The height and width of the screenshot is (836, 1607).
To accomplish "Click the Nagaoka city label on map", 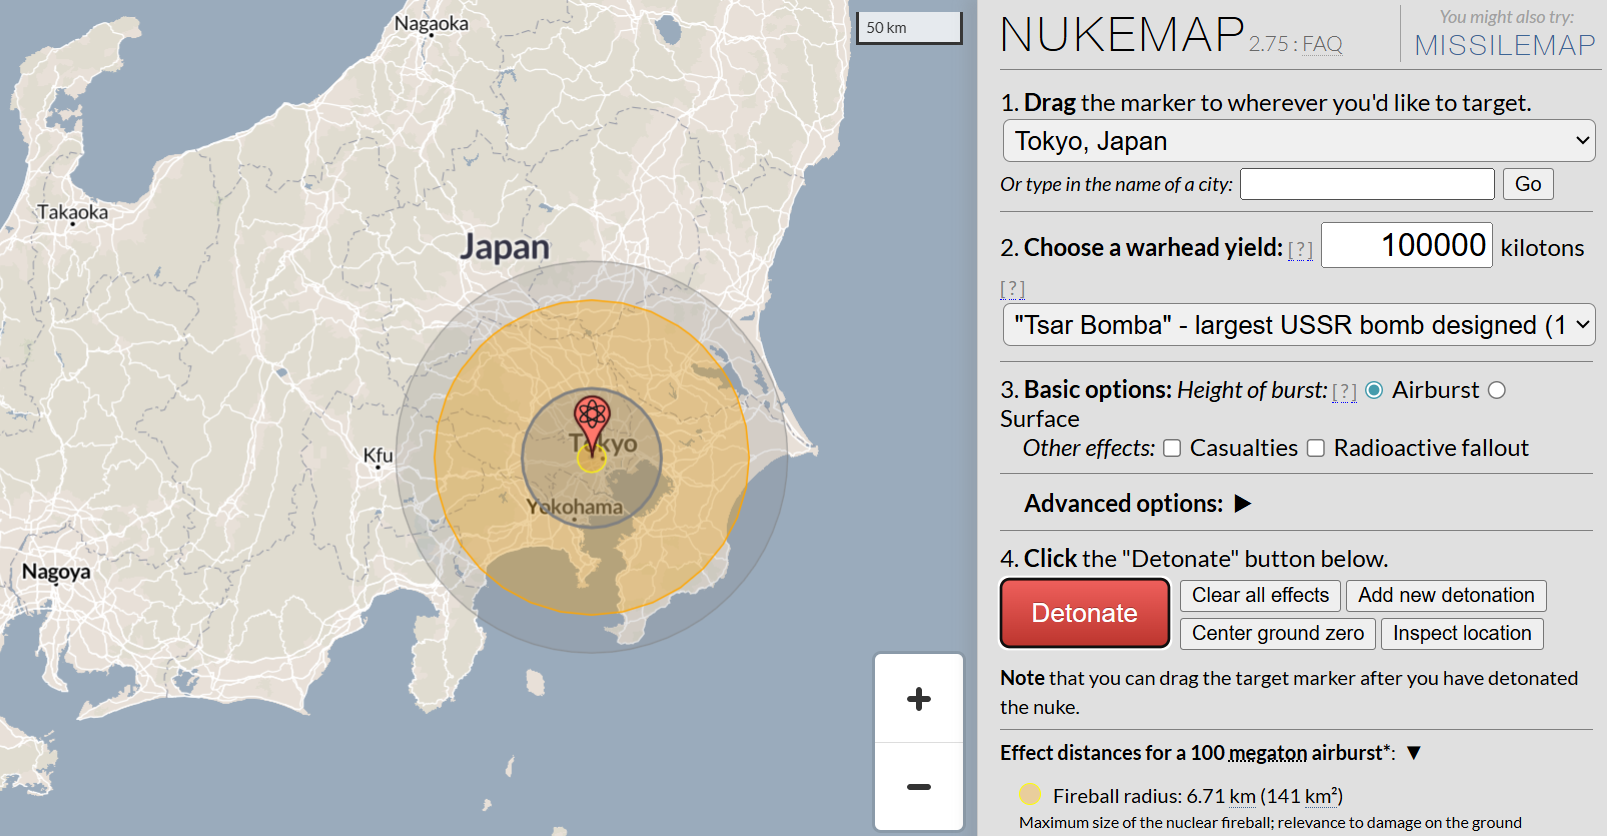I will 431,23.
